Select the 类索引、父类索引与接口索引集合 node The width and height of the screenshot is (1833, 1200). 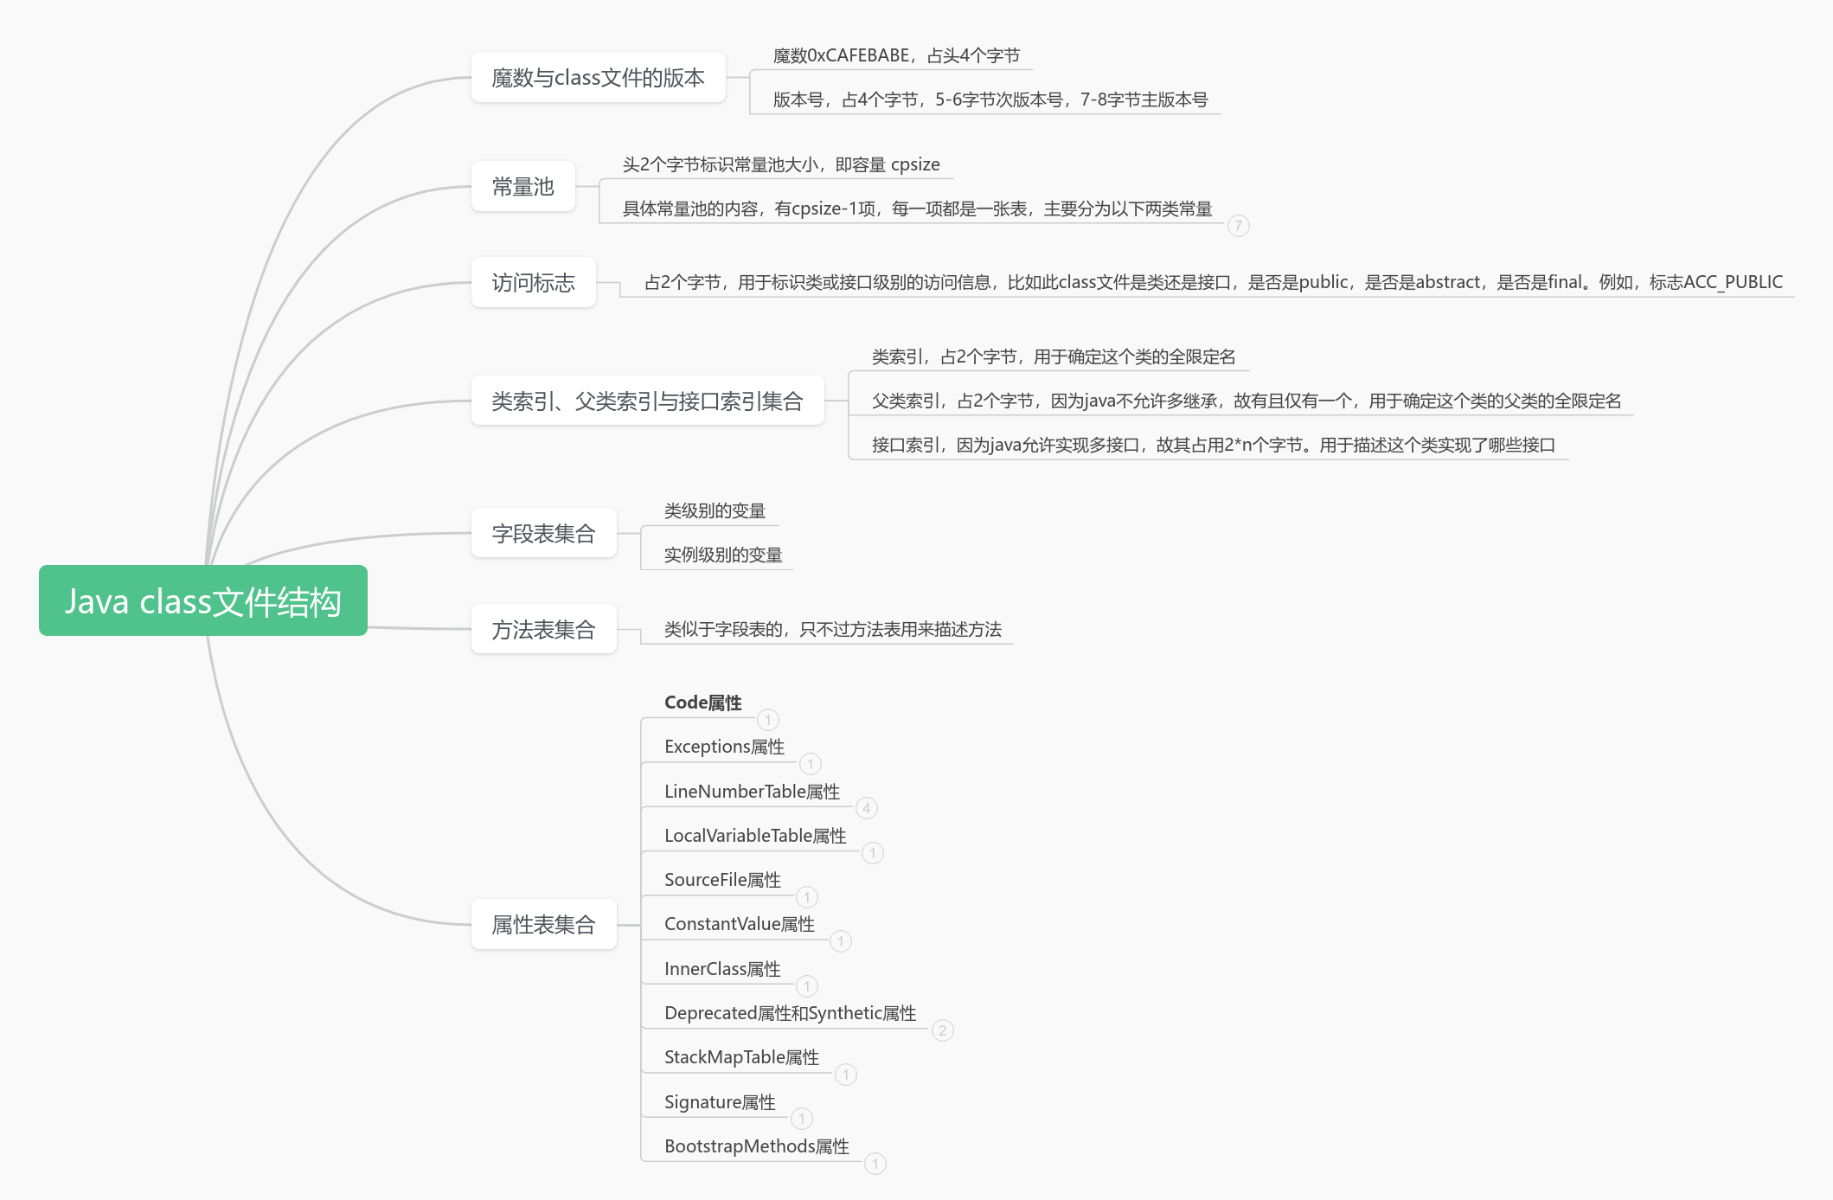tap(646, 399)
